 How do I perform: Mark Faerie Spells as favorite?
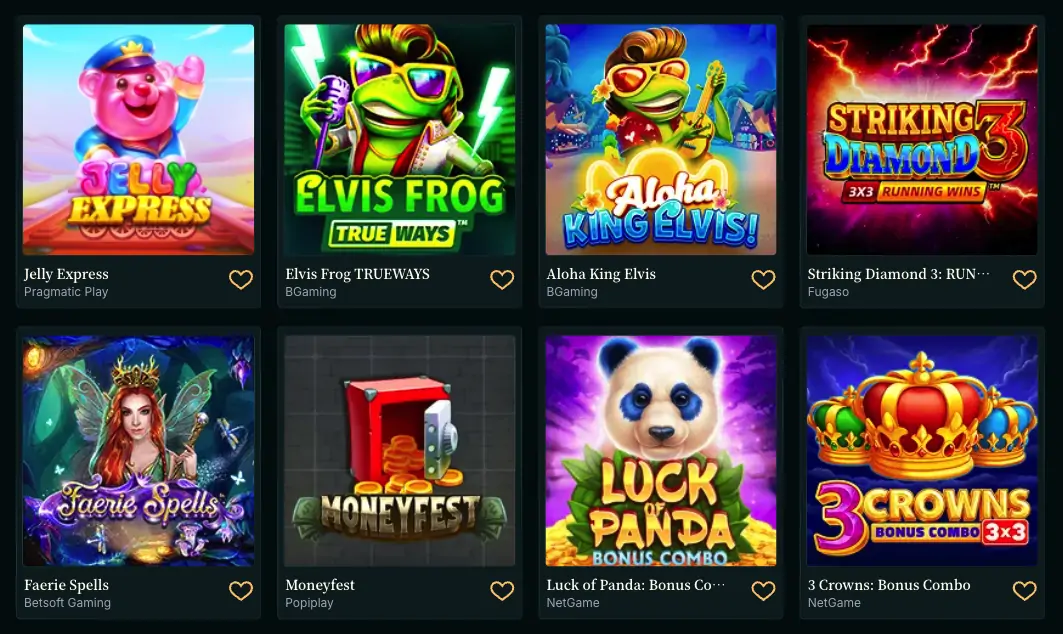click(241, 591)
